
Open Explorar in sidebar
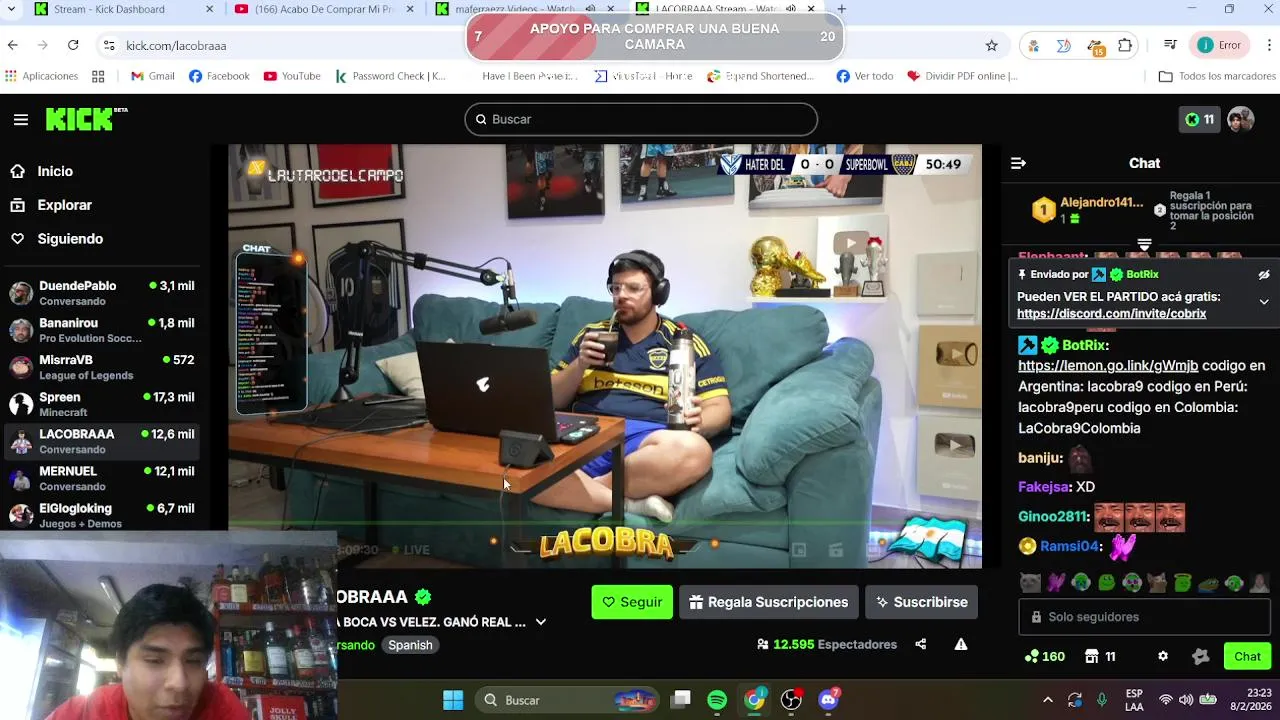point(51,205)
